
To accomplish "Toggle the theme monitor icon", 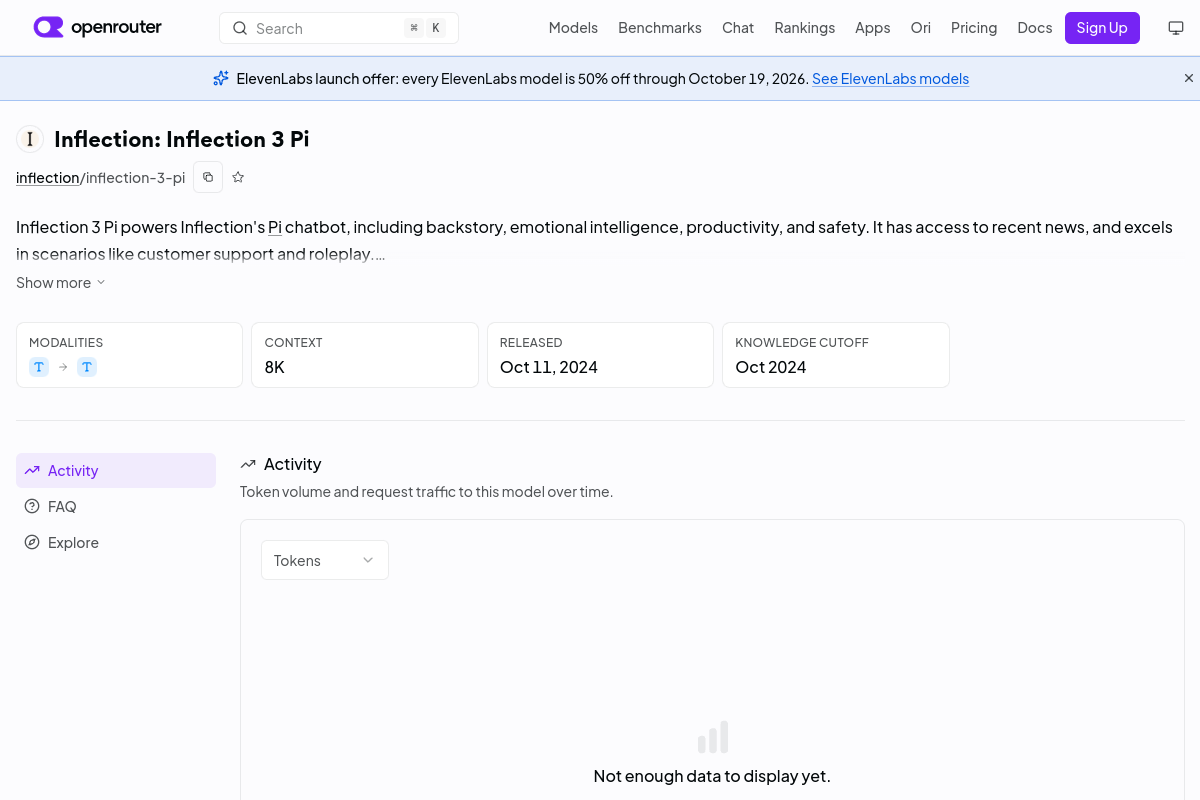I will tap(1176, 28).
